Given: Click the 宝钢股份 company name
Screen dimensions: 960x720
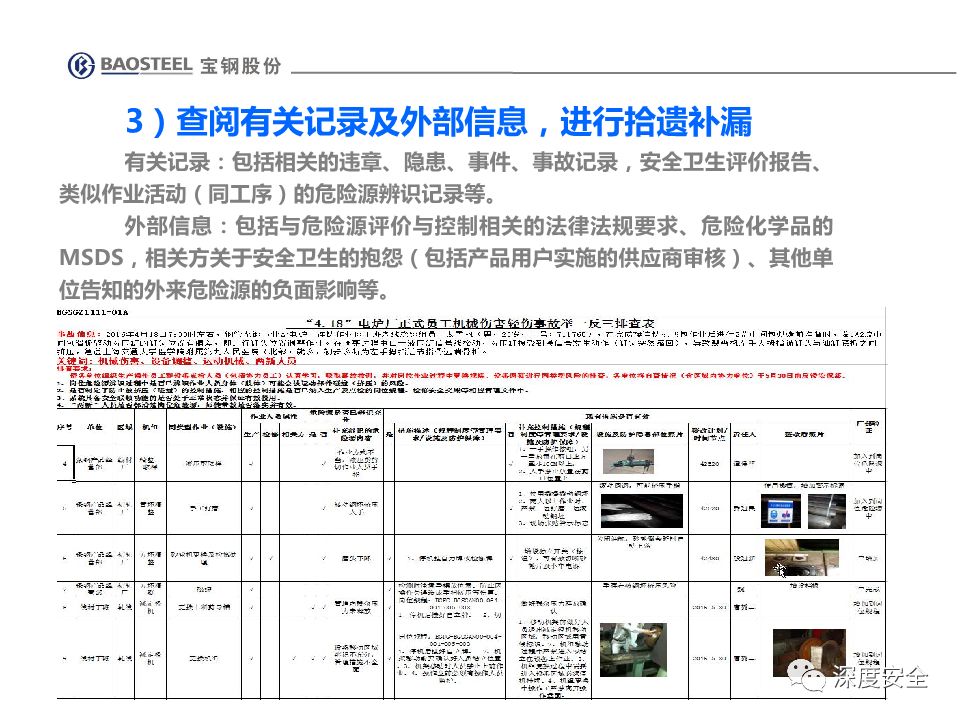Looking at the screenshot, I should click(241, 66).
